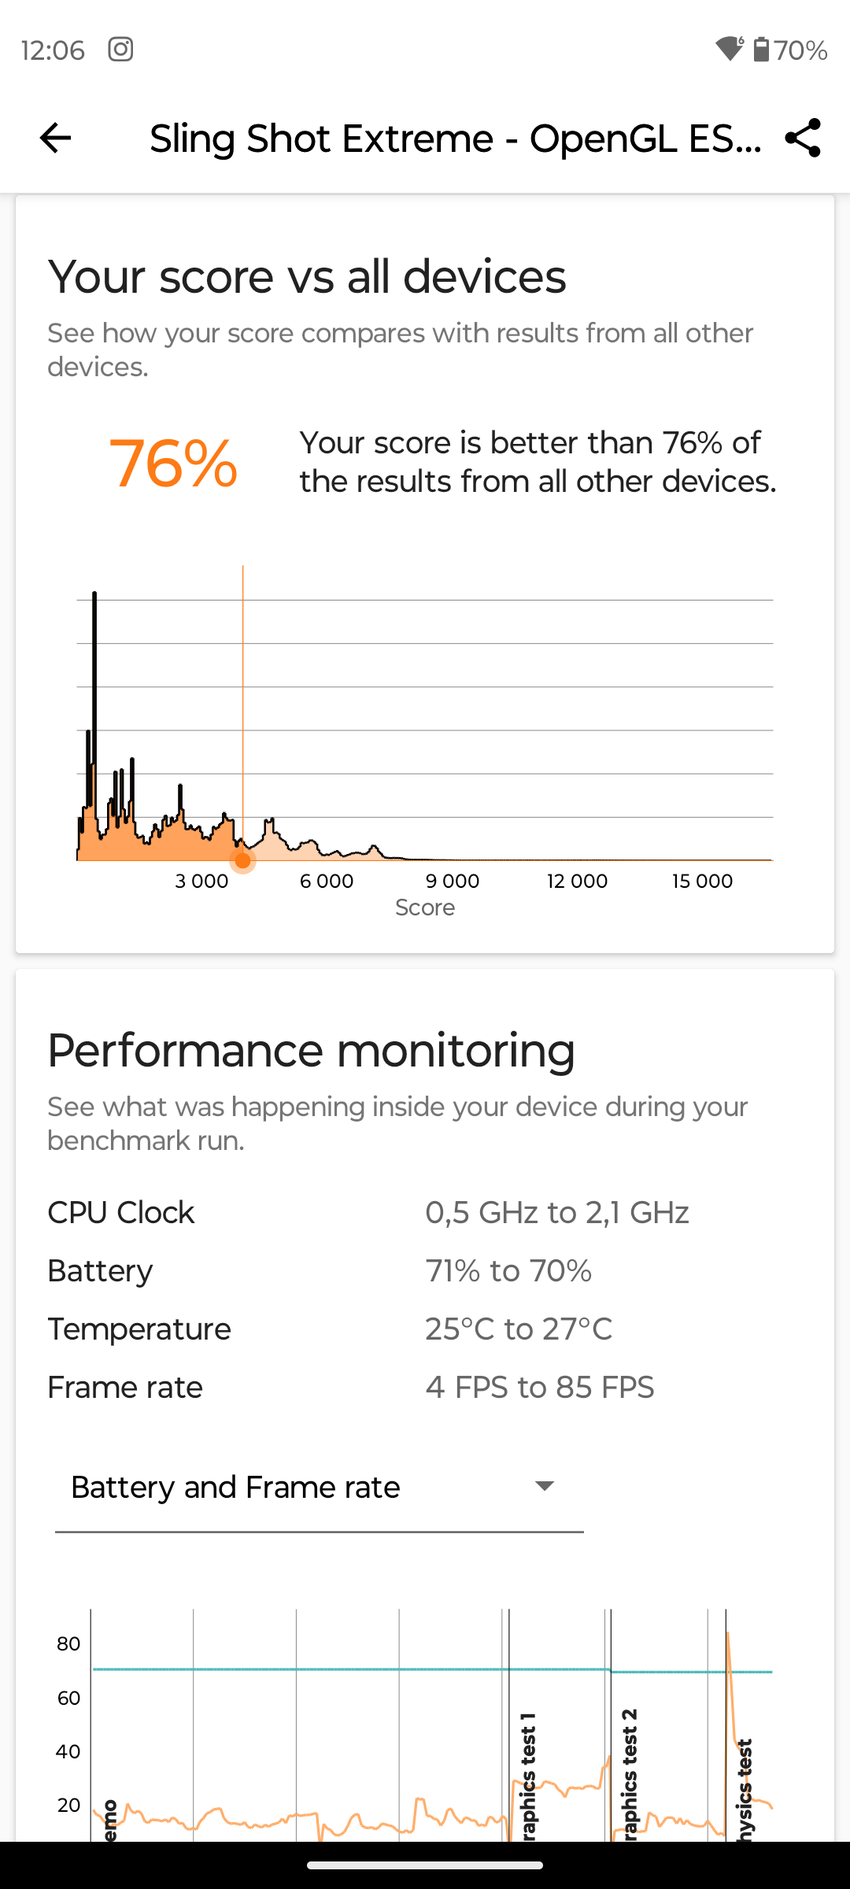The height and width of the screenshot is (1889, 850).
Task: Tap the dropdown arrow for chart type
Action: click(545, 1486)
